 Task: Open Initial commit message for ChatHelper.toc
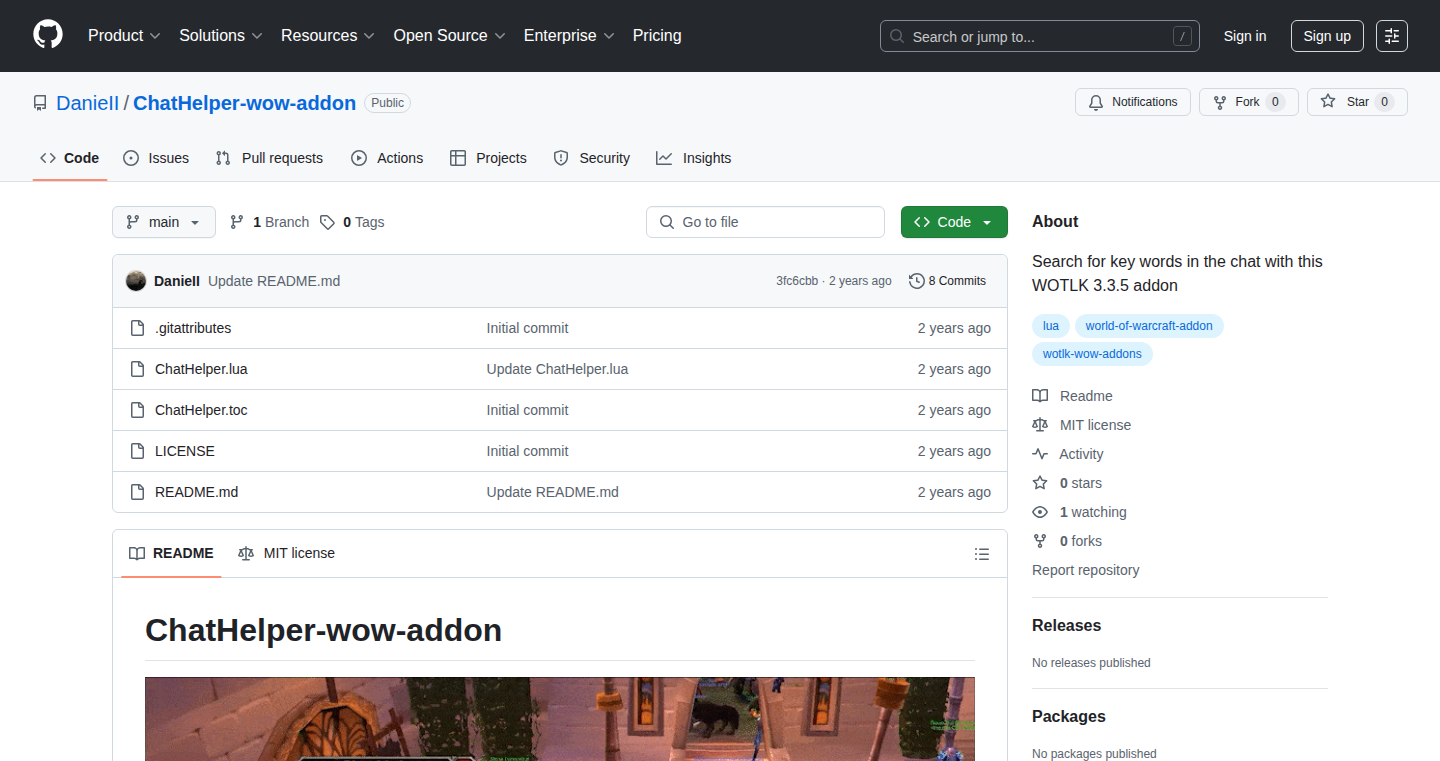tap(527, 410)
